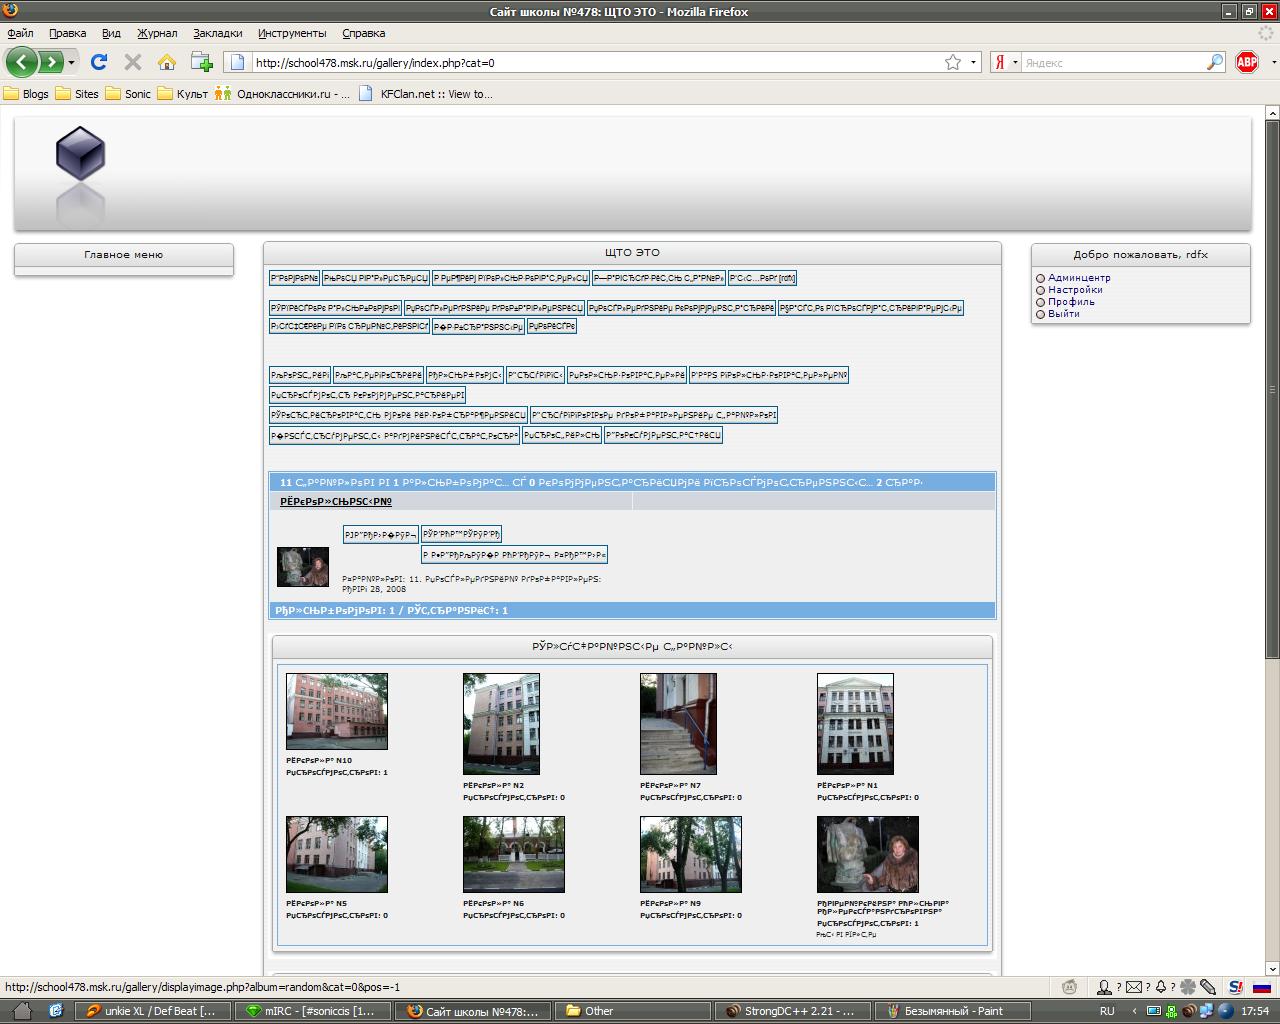Click the status bar S! icon
The image size is (1280, 1024).
pyautogui.click(x=1236, y=987)
